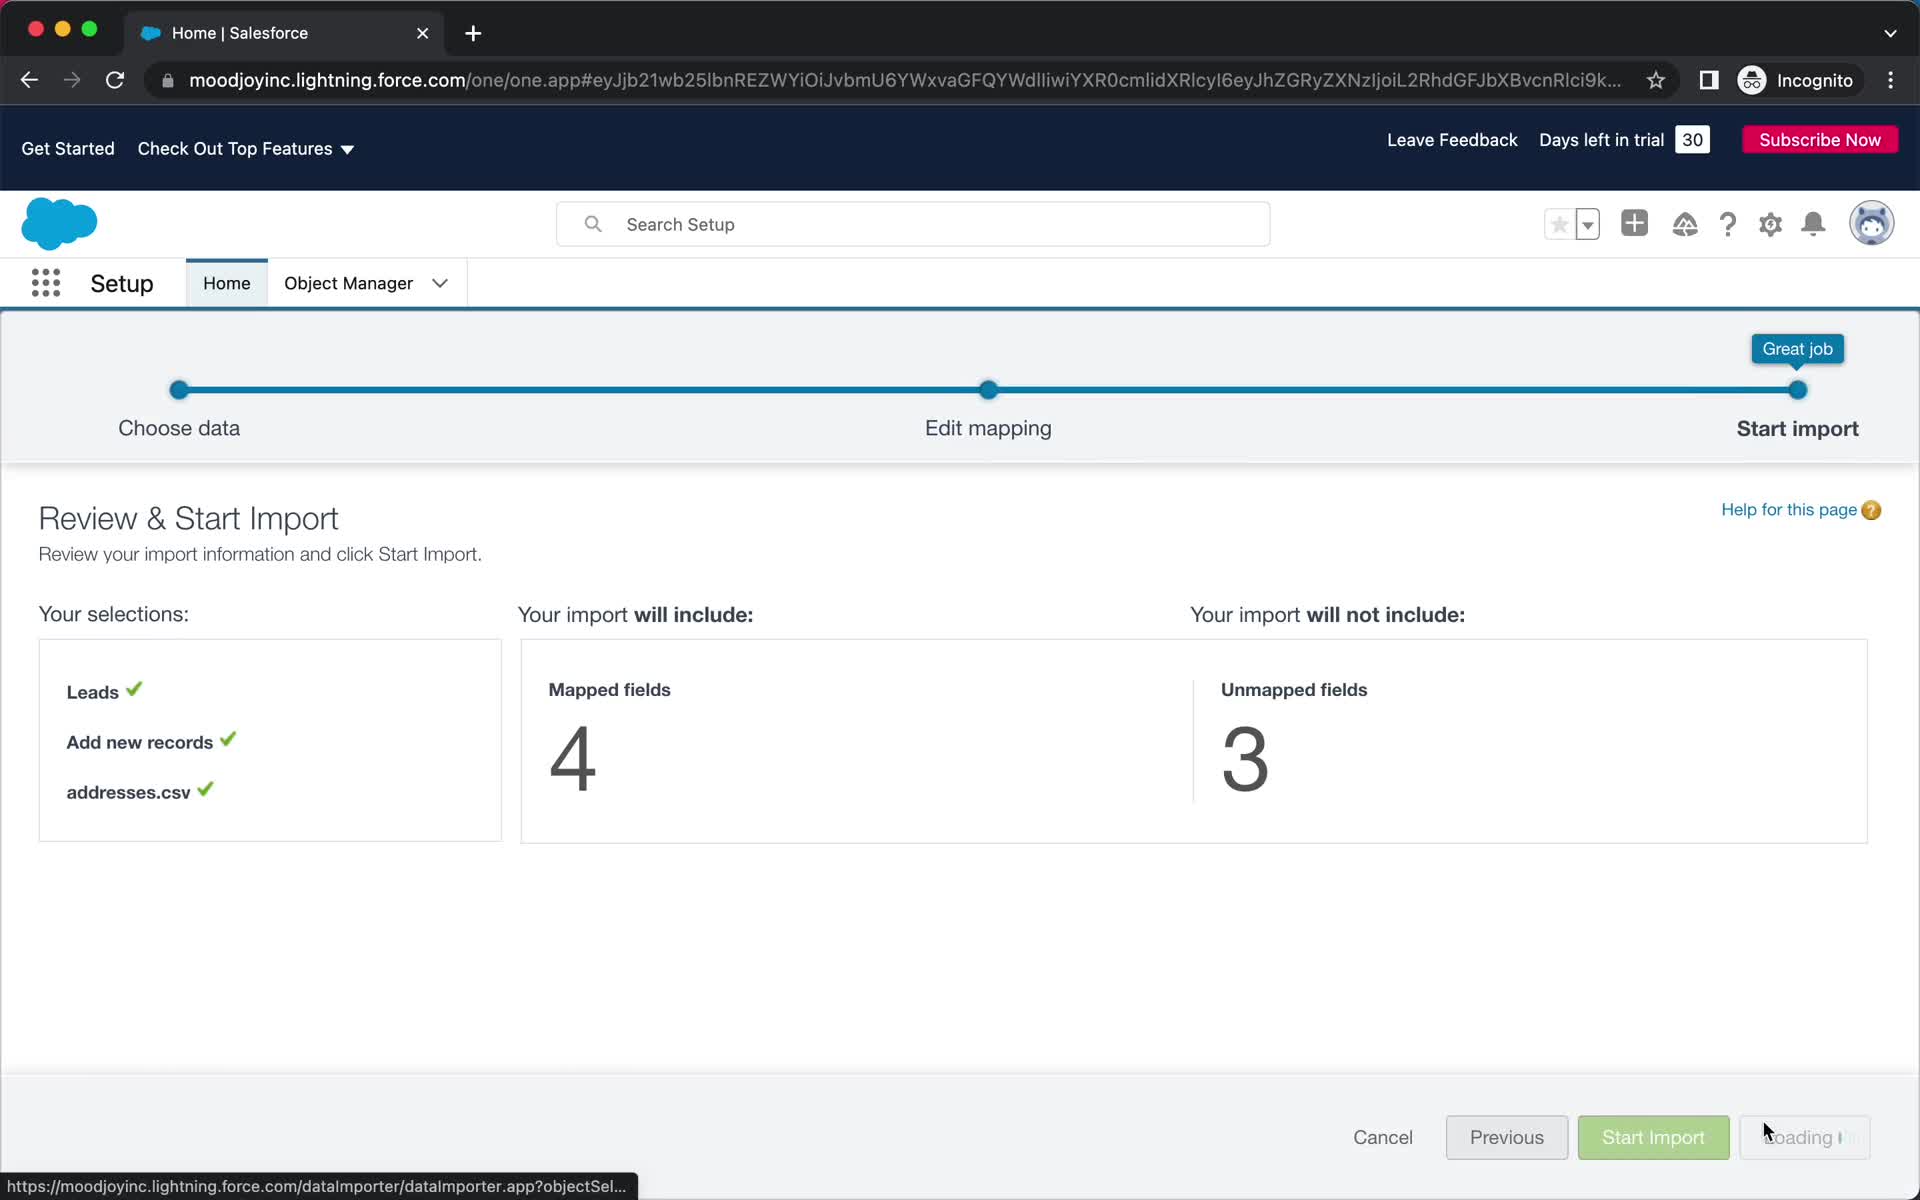Click the Start Import button
Viewport: 1920px width, 1200px height.
[1653, 1137]
